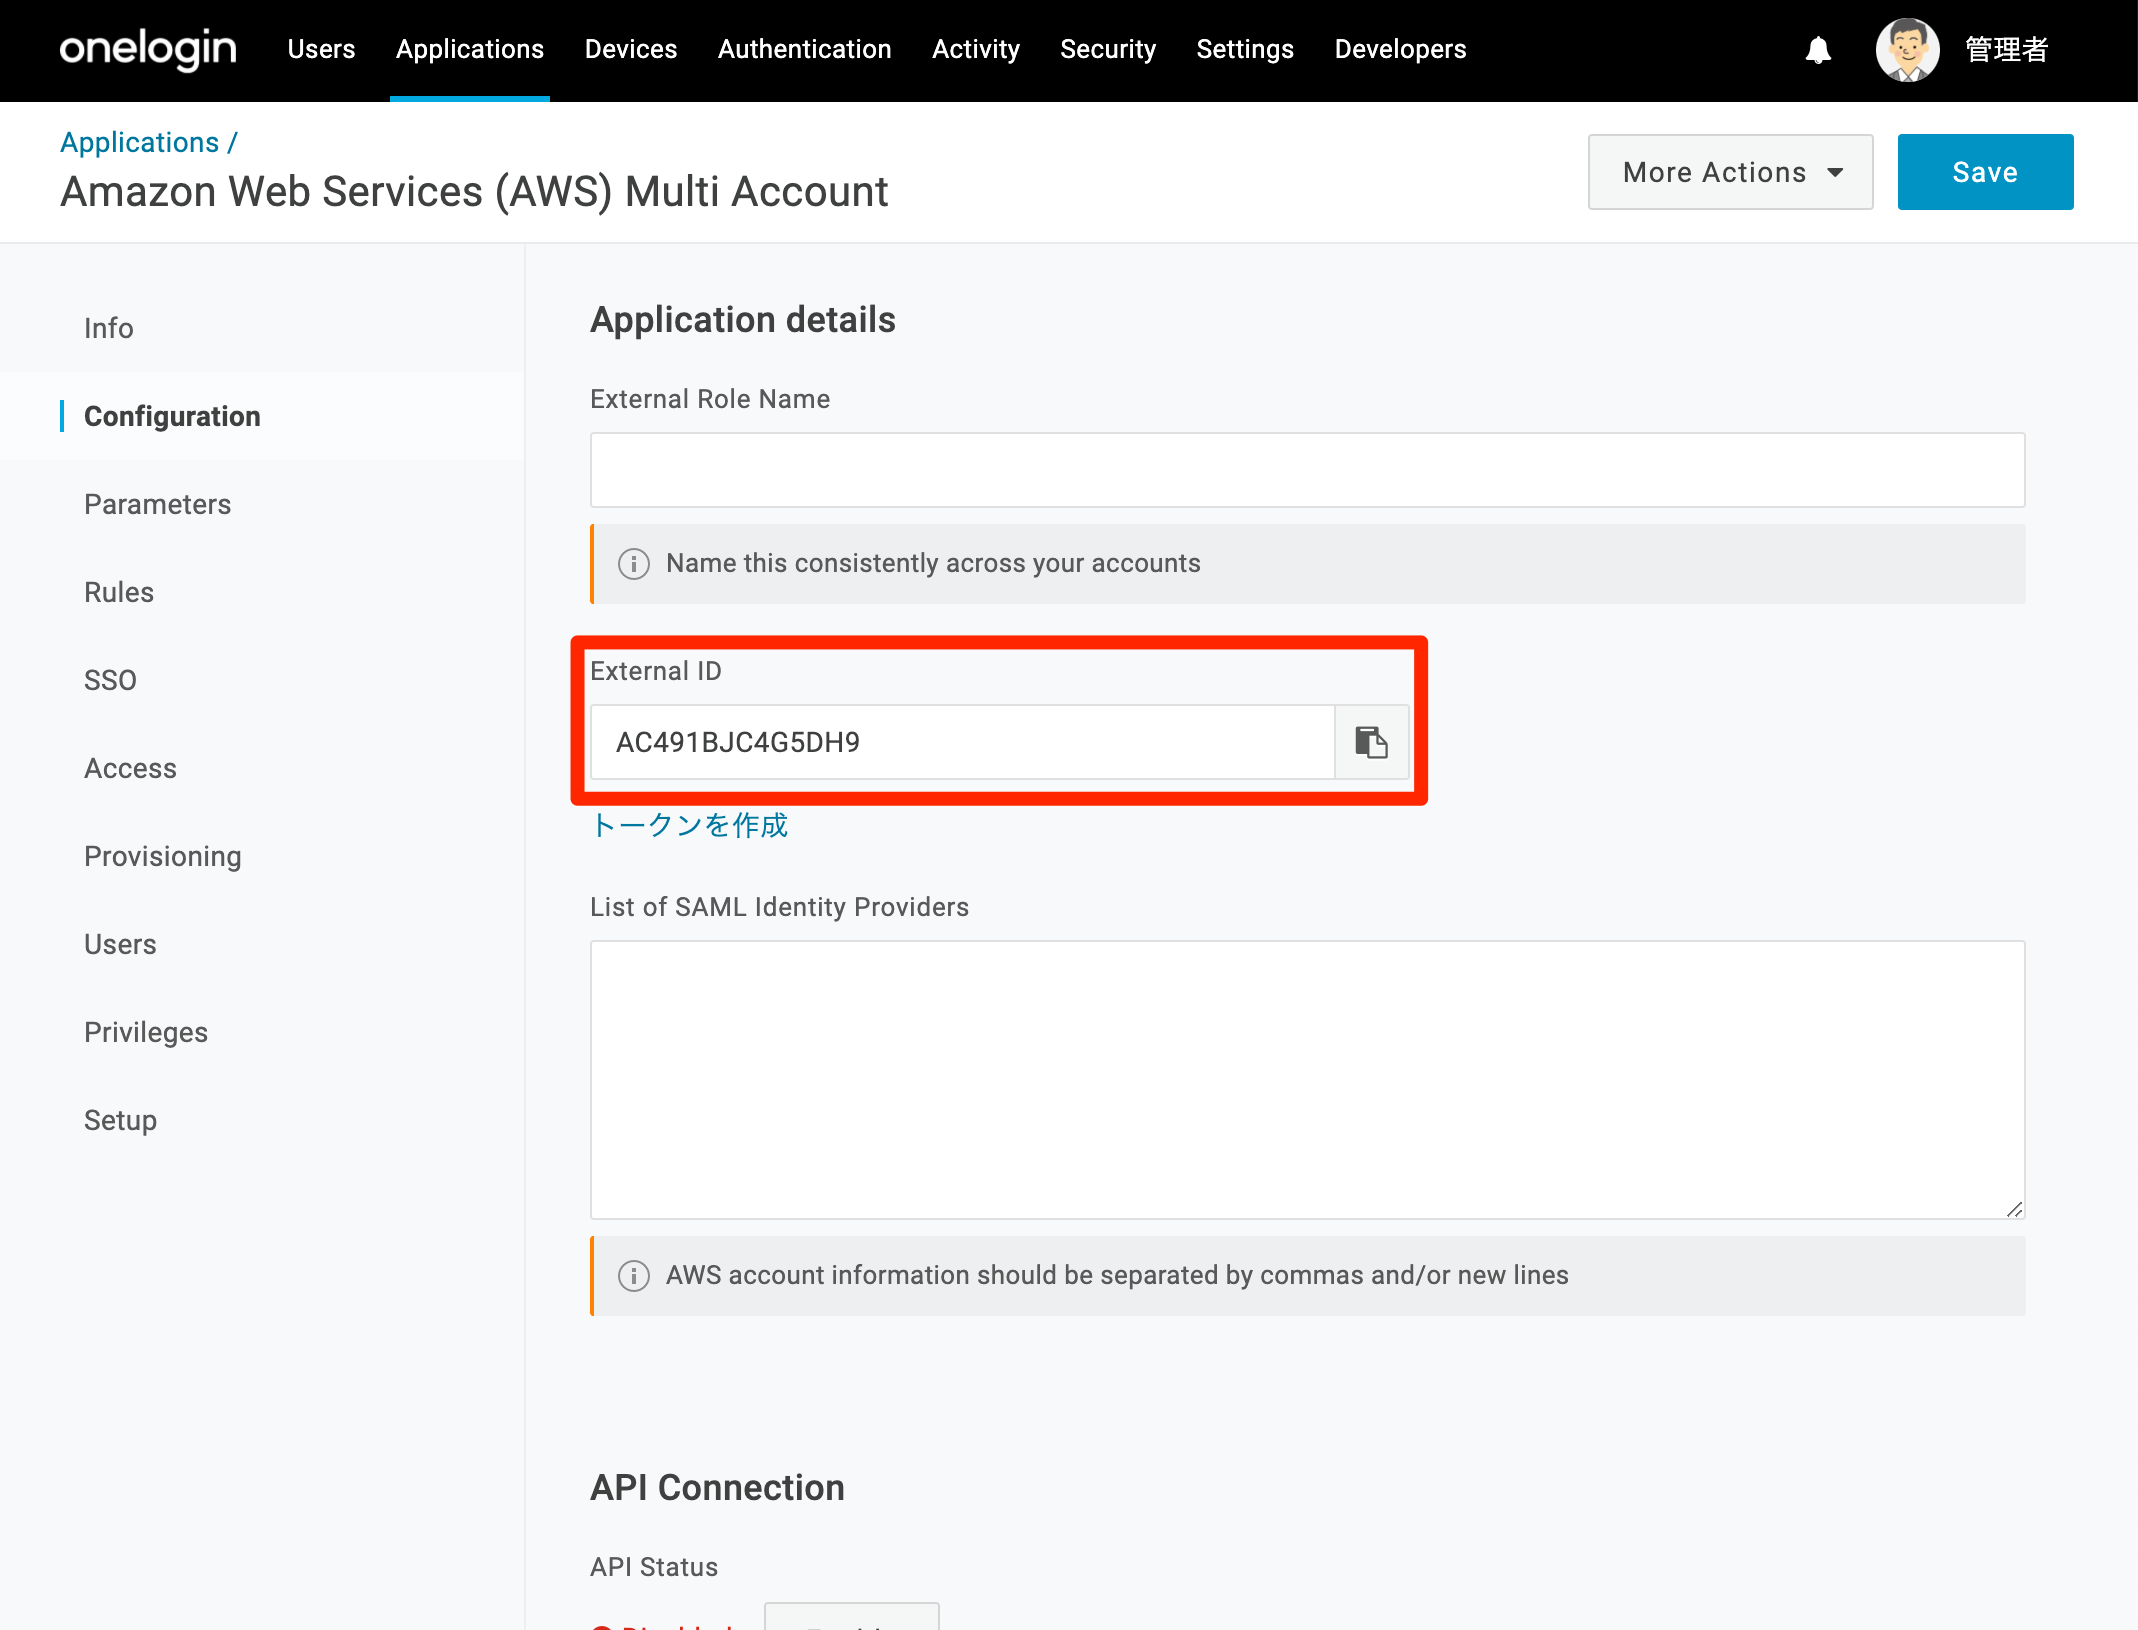Image resolution: width=2138 pixels, height=1630 pixels.
Task: Click inside List of SAML Identity Providers textarea
Action: tap(1307, 1079)
